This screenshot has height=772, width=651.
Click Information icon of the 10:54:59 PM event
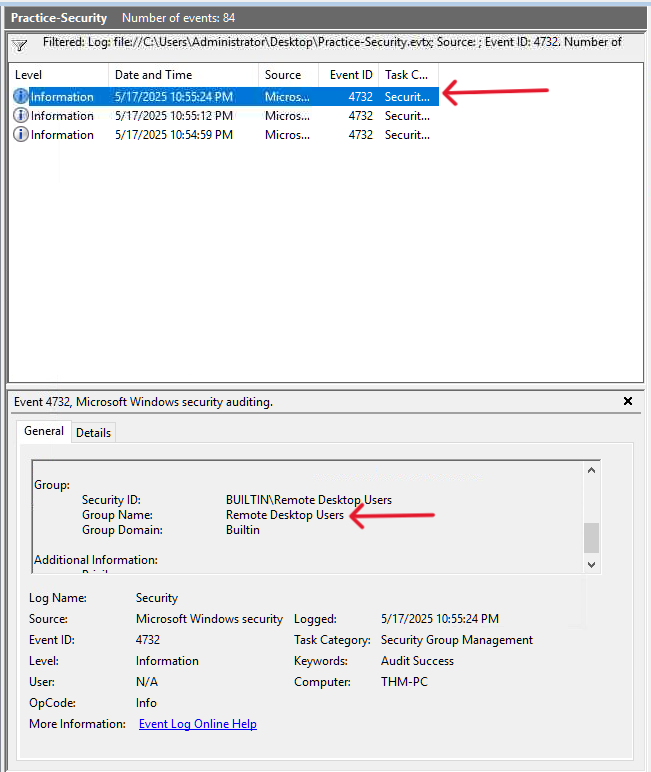[x=21, y=135]
